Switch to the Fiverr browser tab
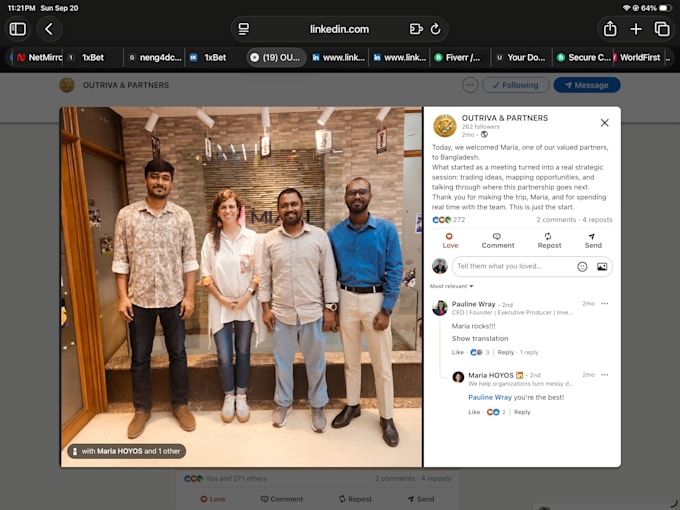This screenshot has width=680, height=510. (x=460, y=58)
